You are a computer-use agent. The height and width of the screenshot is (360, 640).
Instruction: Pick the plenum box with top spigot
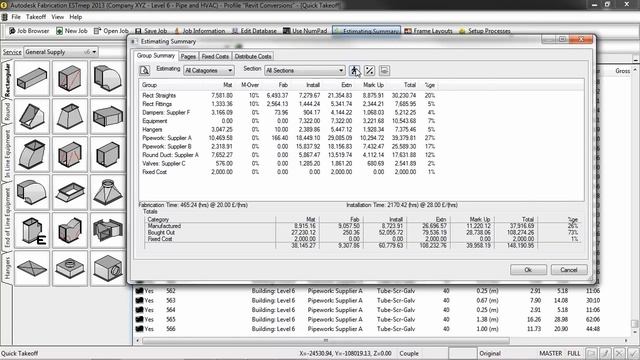70,268
